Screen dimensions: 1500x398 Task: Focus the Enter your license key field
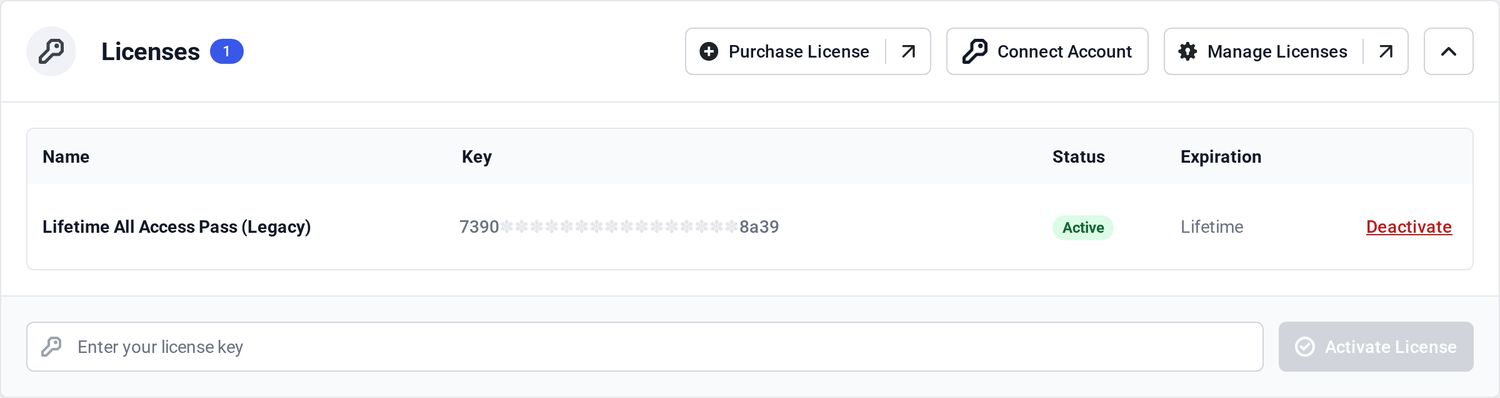645,347
